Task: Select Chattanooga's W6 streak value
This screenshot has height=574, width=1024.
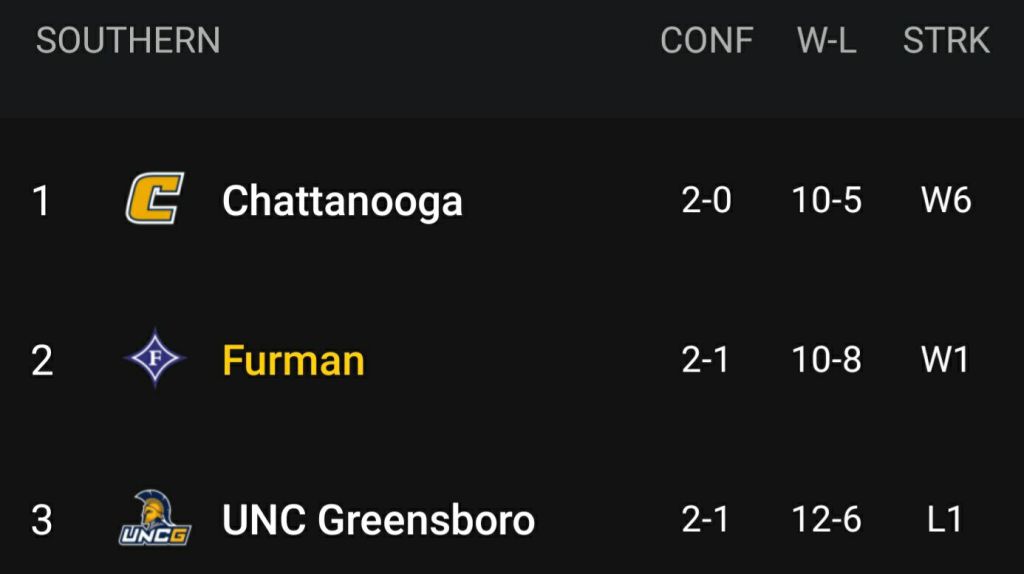Action: [945, 200]
